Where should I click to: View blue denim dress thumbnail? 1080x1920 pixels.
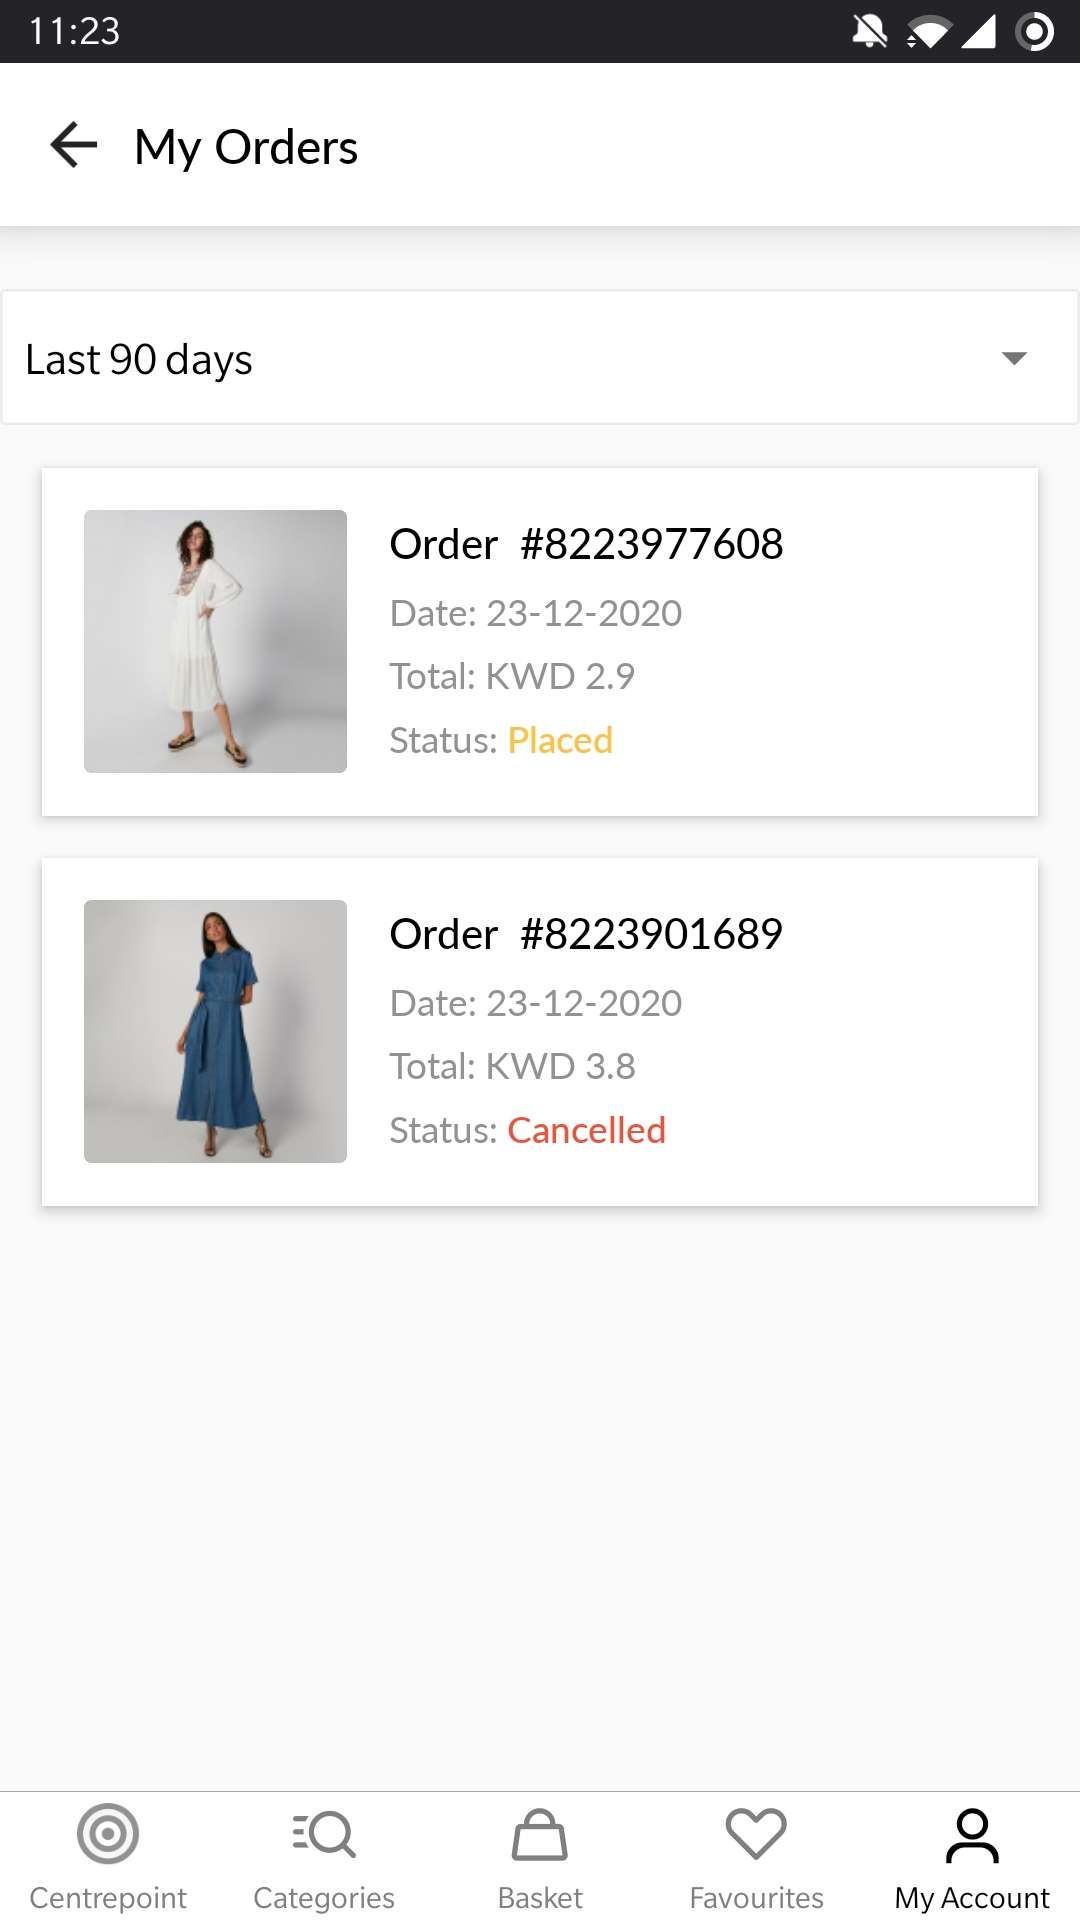click(215, 1031)
